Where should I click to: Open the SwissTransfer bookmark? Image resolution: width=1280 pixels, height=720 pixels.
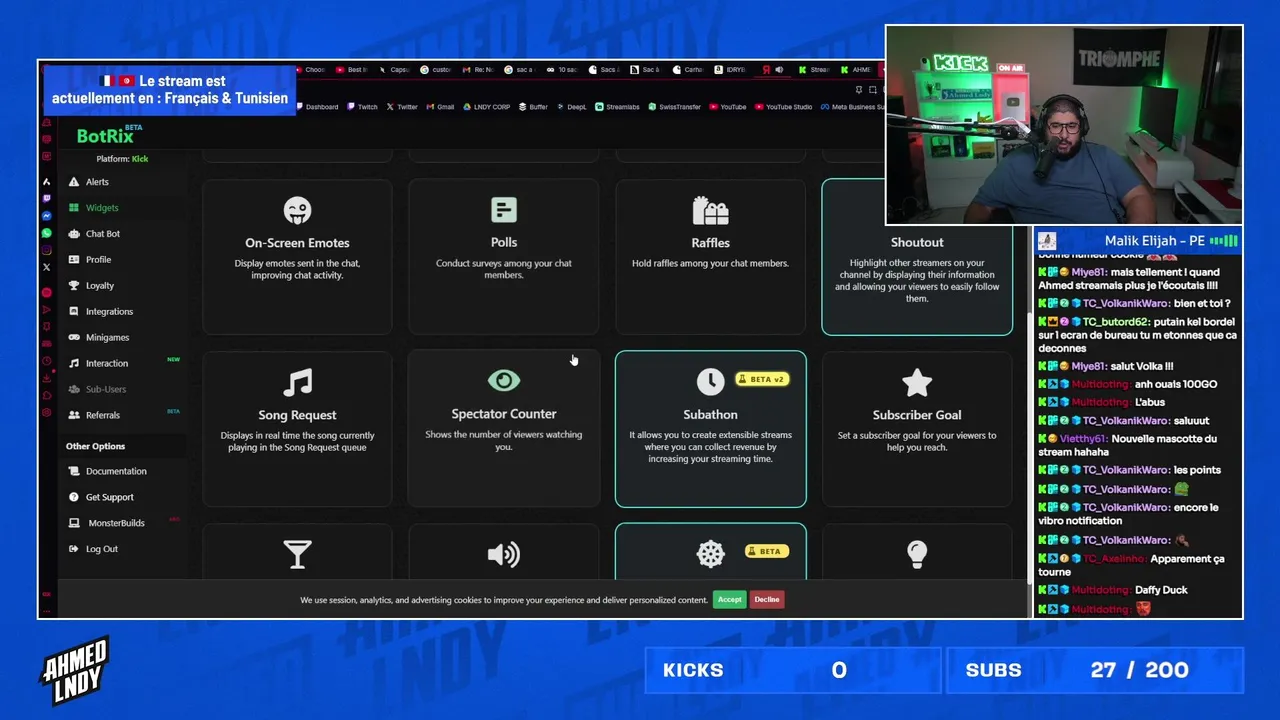click(675, 107)
